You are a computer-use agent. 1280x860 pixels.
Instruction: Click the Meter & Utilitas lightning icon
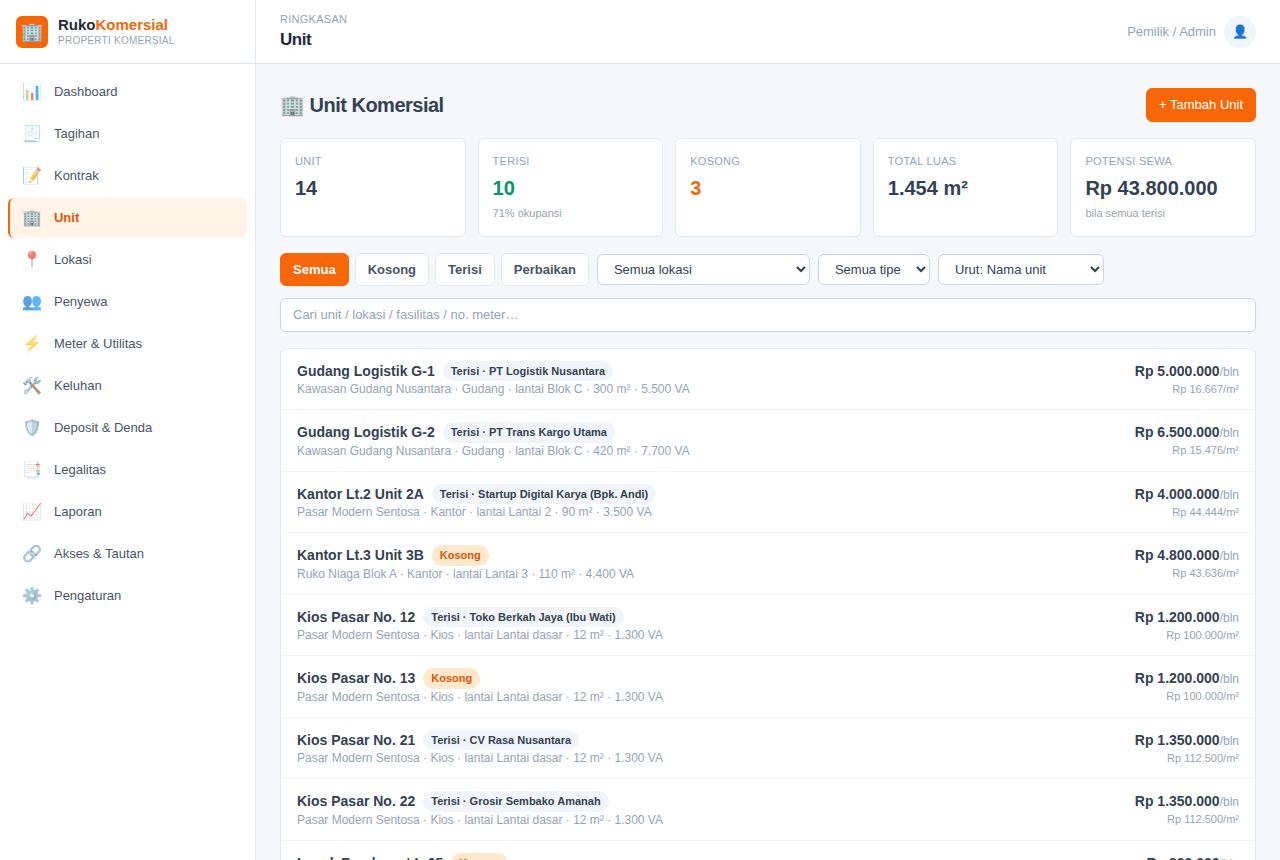click(x=32, y=344)
